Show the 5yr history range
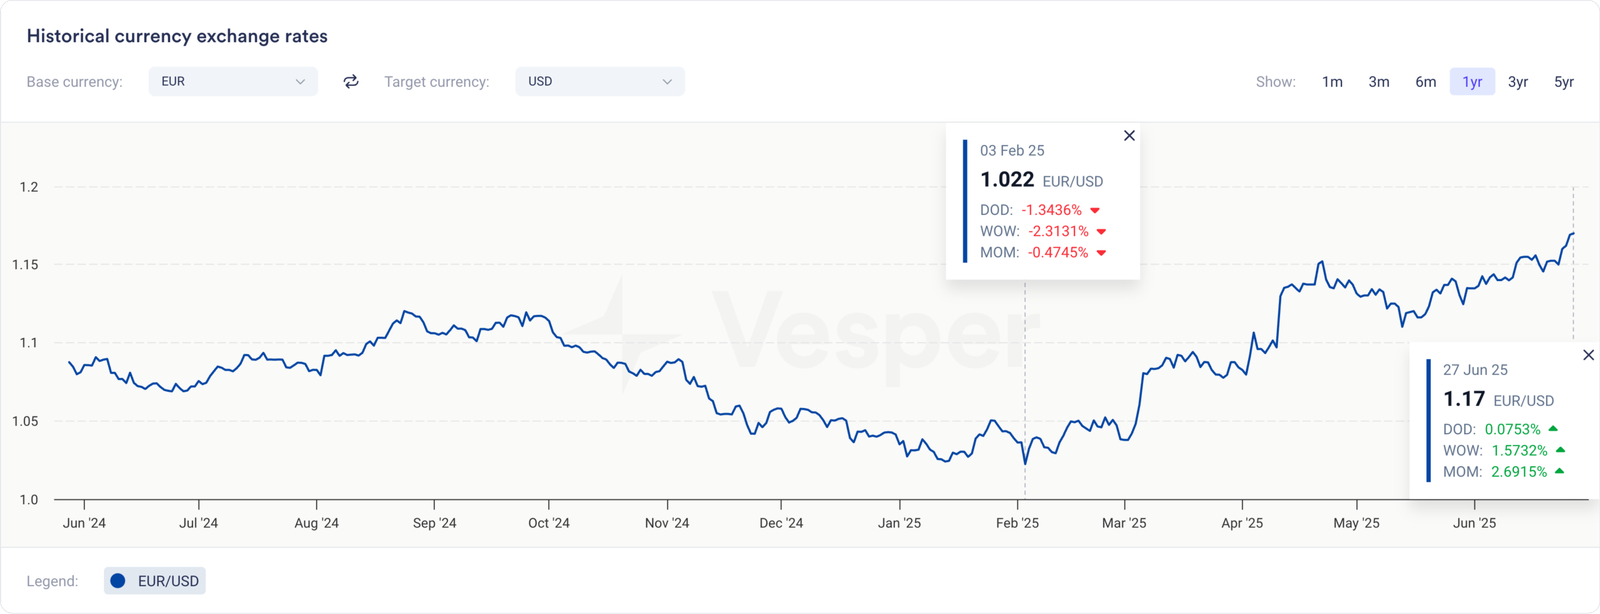The height and width of the screenshot is (614, 1600). coord(1564,82)
